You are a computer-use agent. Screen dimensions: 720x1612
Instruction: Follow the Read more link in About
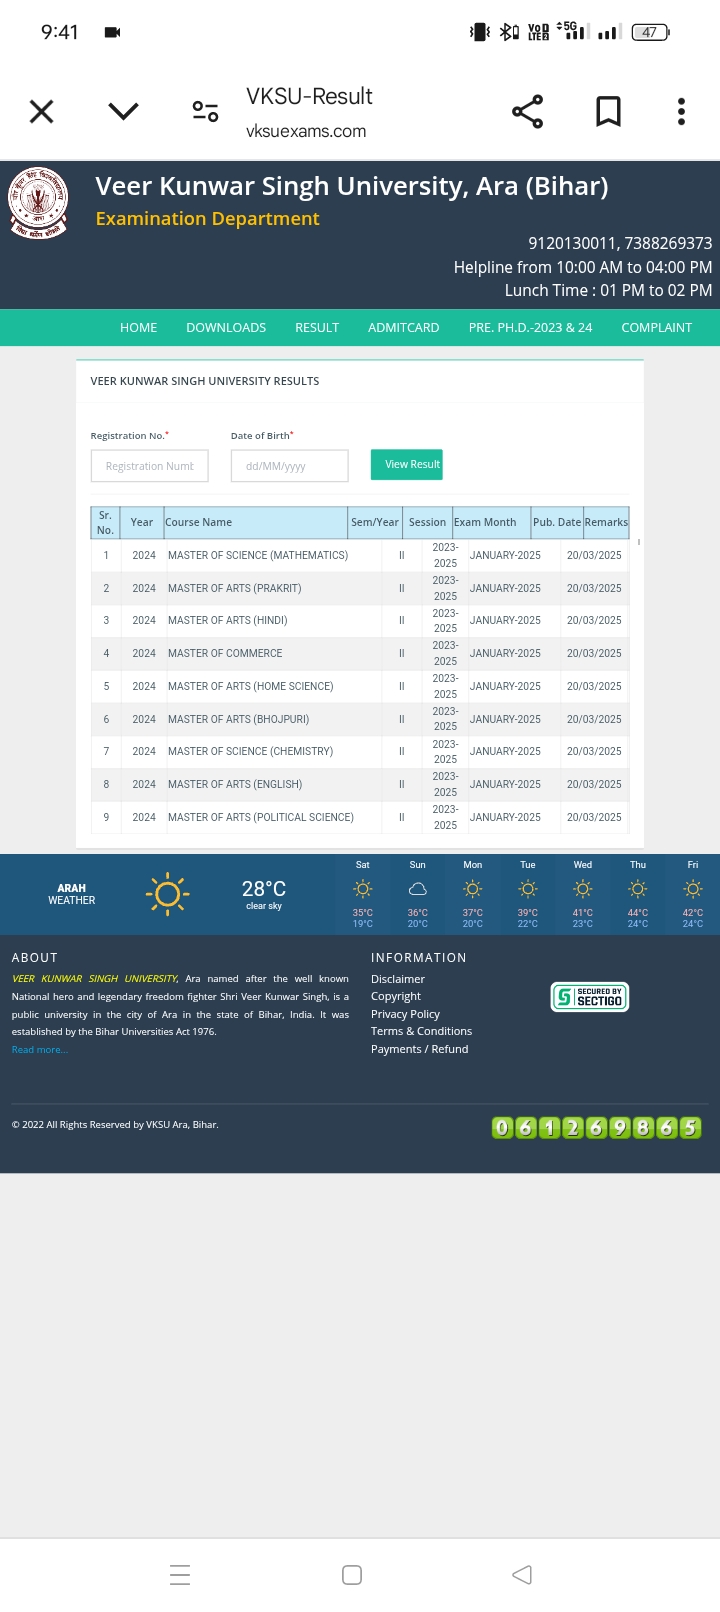pyautogui.click(x=40, y=1050)
